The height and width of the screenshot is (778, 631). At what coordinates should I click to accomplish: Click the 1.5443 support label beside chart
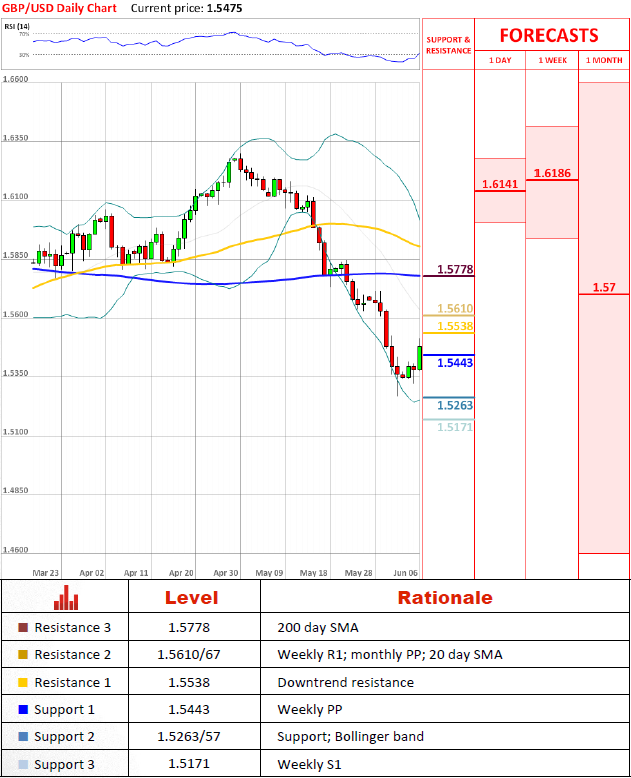[455, 363]
